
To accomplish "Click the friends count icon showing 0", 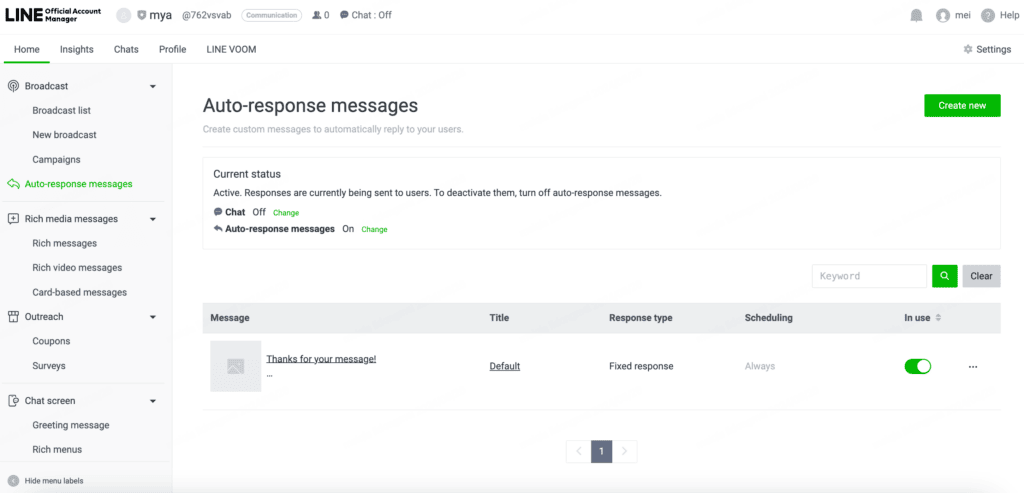I will pyautogui.click(x=317, y=15).
